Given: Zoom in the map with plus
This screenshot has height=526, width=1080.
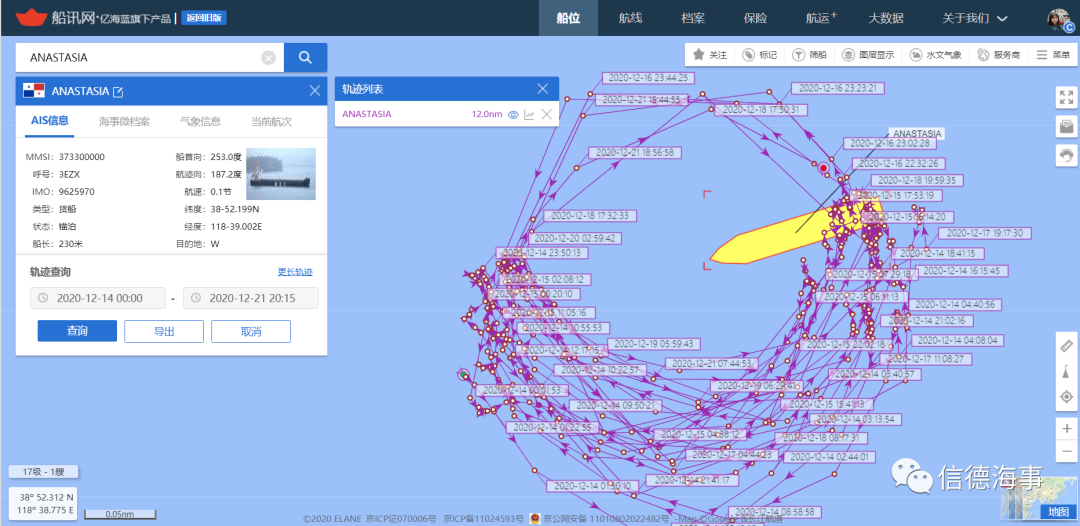Looking at the screenshot, I should [x=1066, y=428].
